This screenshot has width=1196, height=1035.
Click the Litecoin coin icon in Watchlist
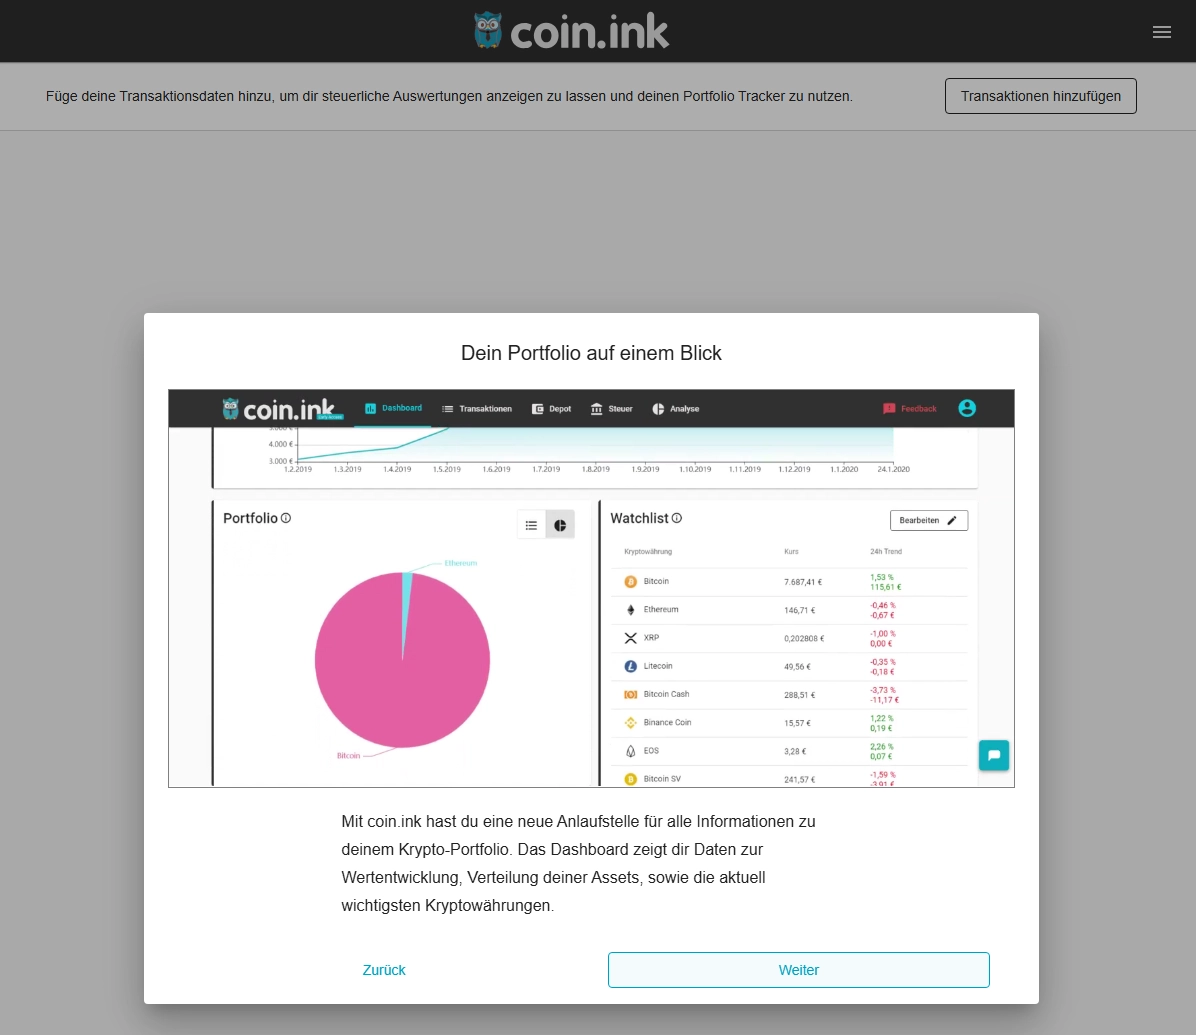point(630,667)
